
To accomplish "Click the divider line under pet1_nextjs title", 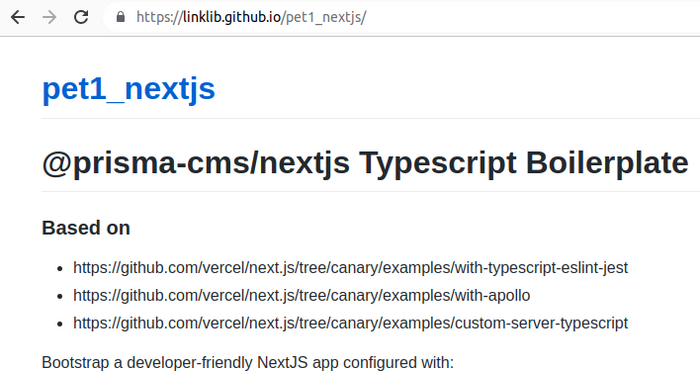I will tap(371, 118).
